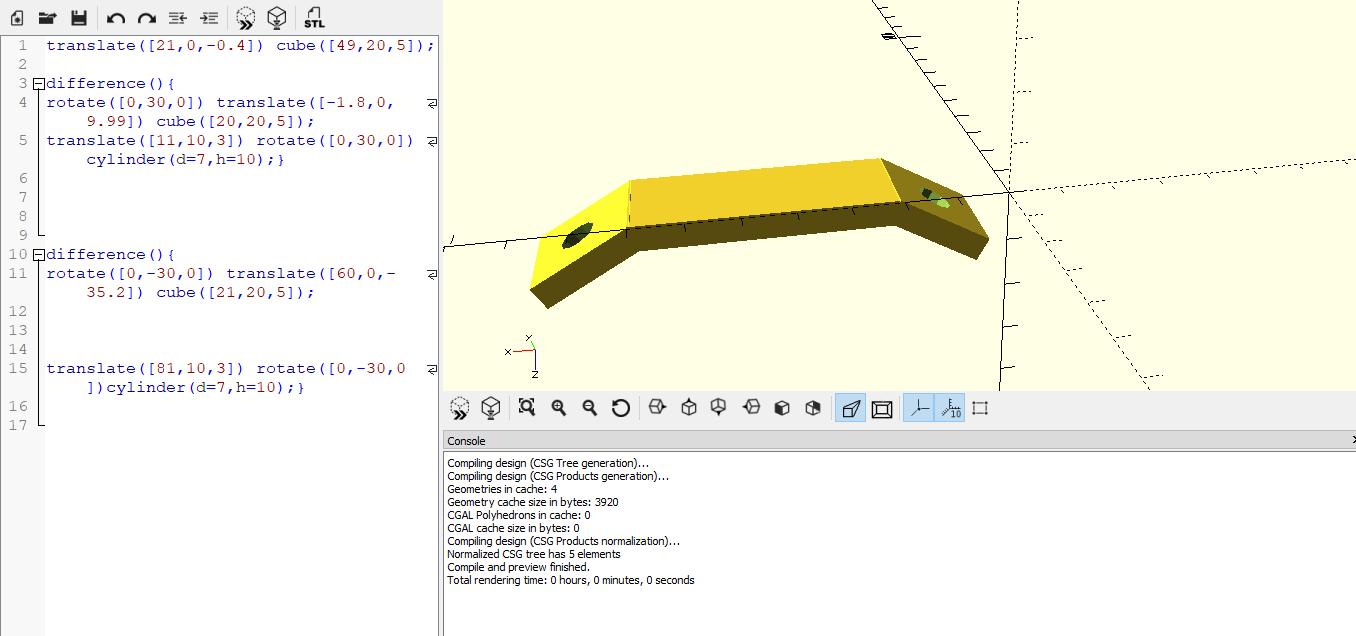Preview the design from the viewer toolbar
The width and height of the screenshot is (1356, 636).
[460, 408]
